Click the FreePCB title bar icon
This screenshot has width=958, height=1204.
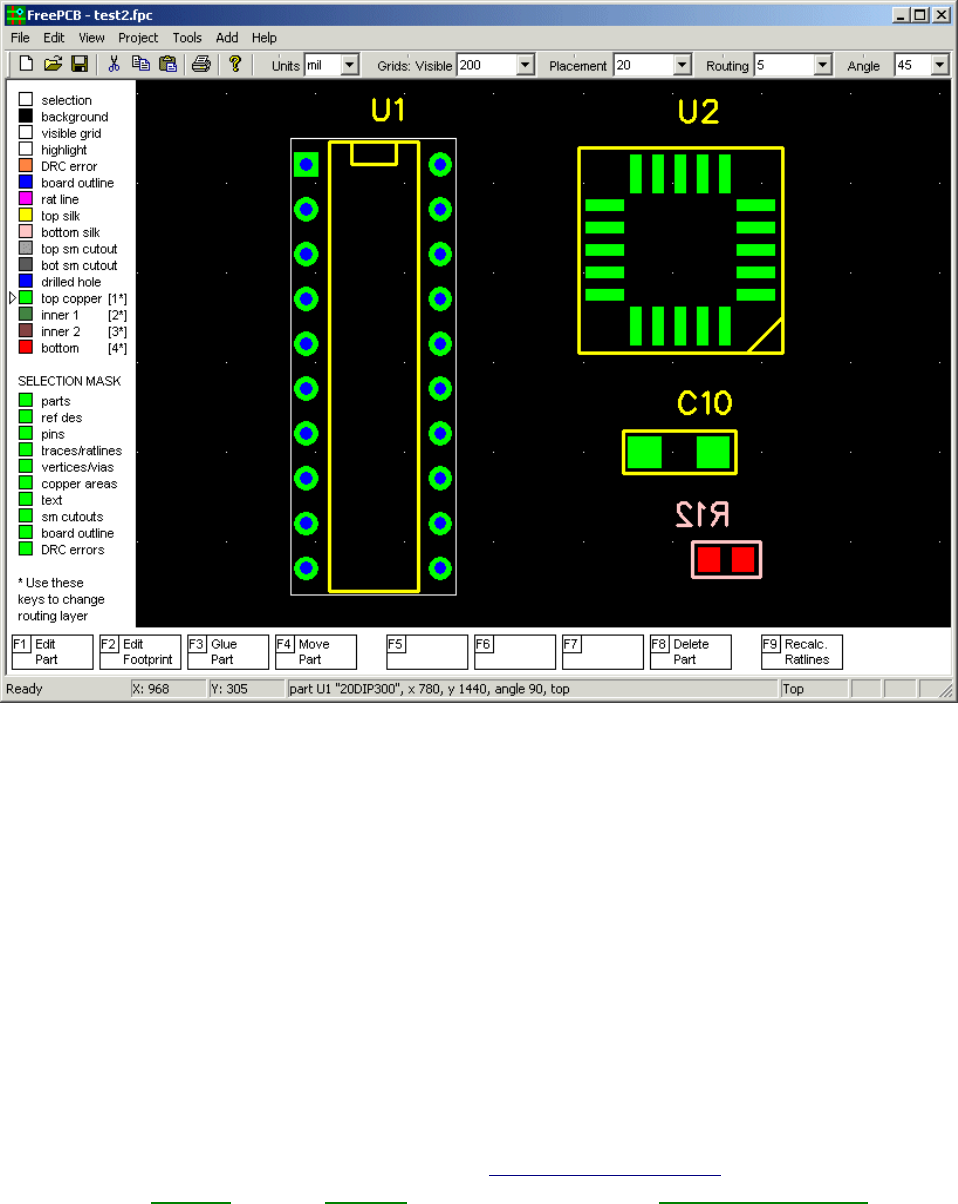(14, 15)
